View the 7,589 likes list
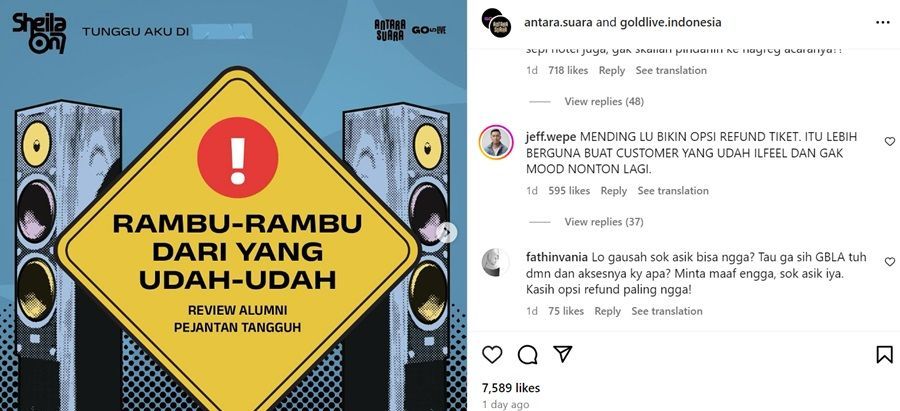900x411 pixels. 511,388
